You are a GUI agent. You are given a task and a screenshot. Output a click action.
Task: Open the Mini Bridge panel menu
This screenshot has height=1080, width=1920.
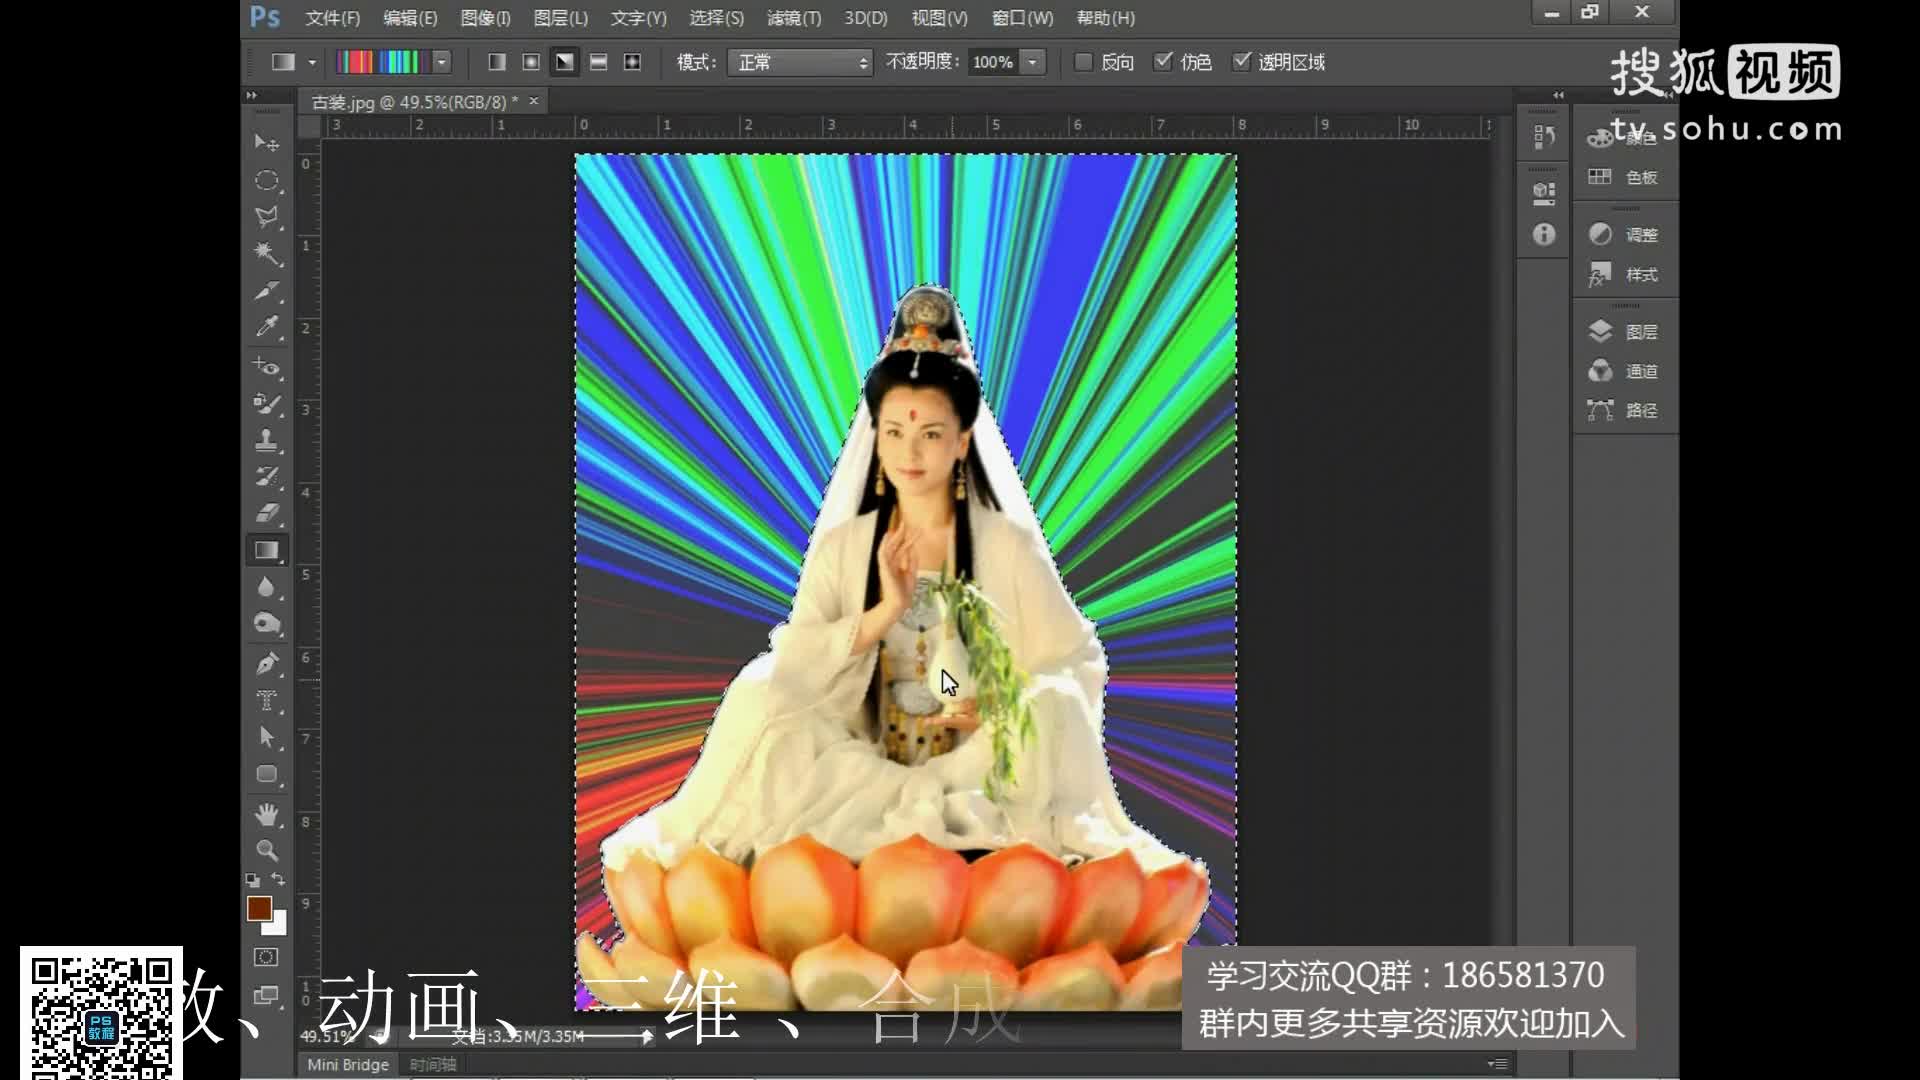(x=1497, y=1064)
